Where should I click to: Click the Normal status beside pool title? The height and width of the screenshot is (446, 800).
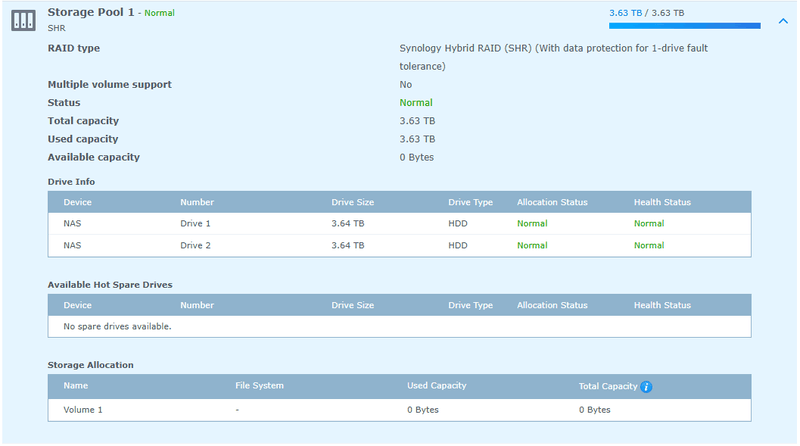[159, 13]
